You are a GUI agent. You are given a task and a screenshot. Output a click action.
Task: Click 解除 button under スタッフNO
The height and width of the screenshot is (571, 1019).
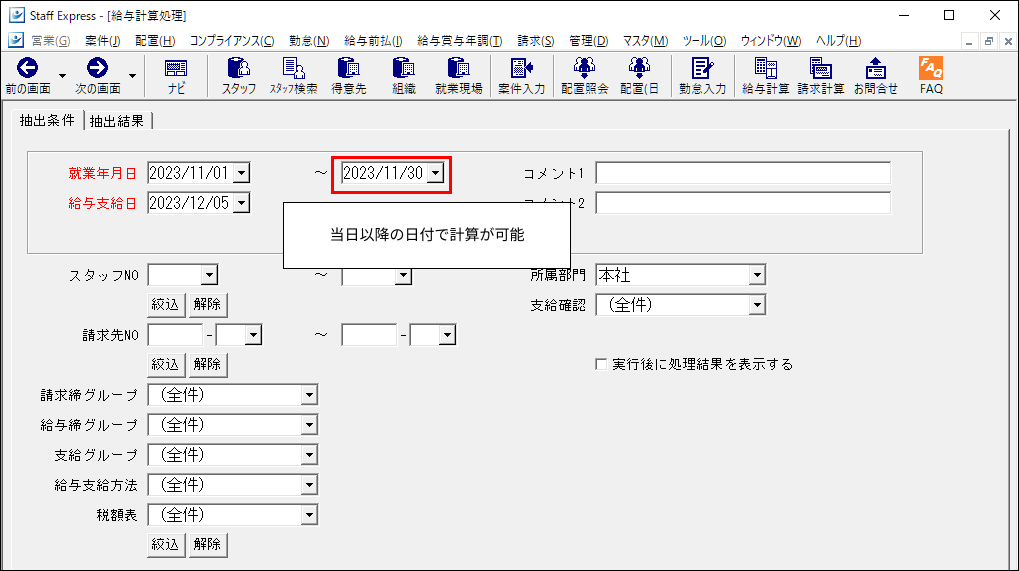[207, 305]
